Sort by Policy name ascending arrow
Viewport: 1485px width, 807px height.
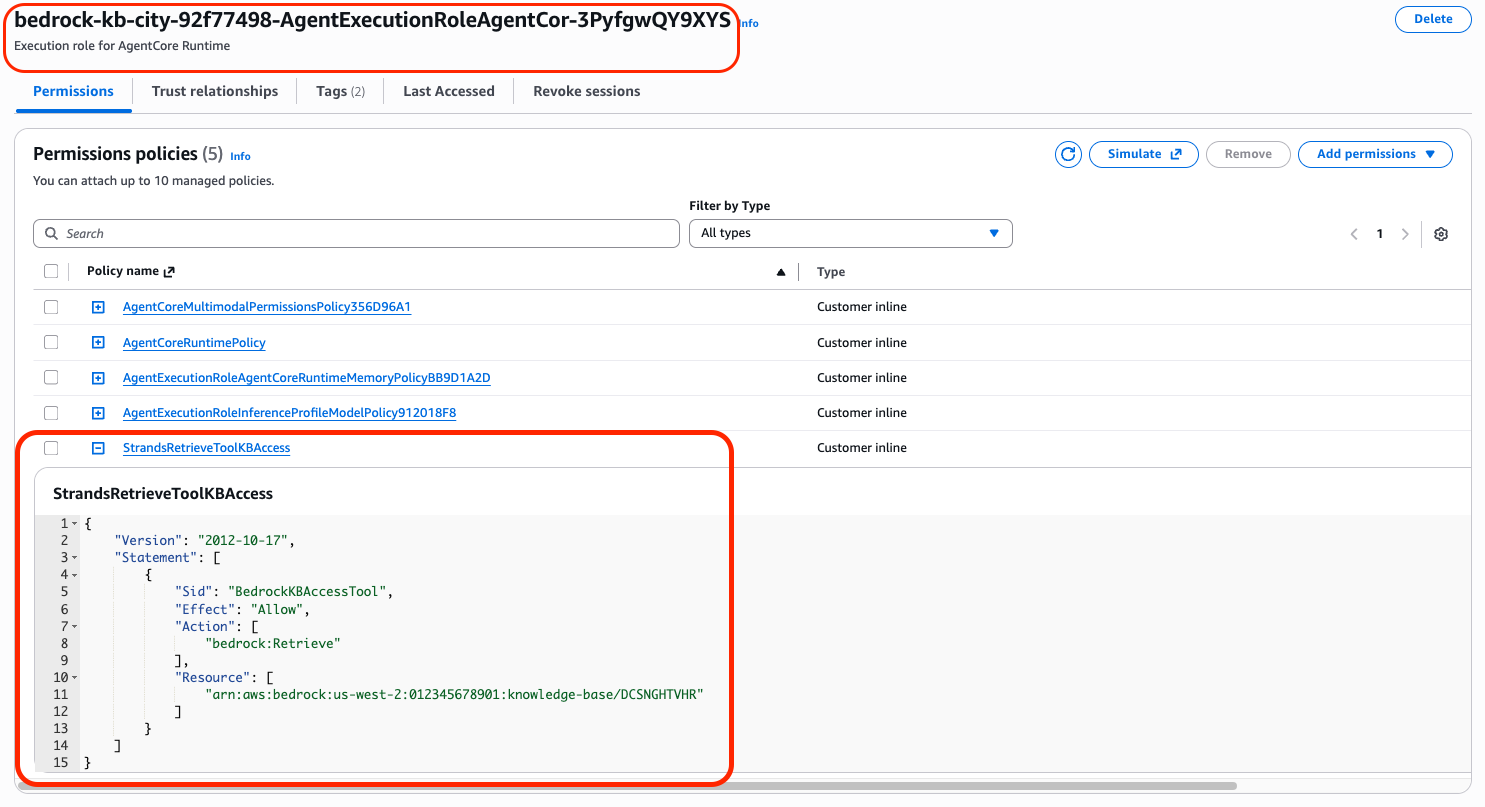[781, 272]
